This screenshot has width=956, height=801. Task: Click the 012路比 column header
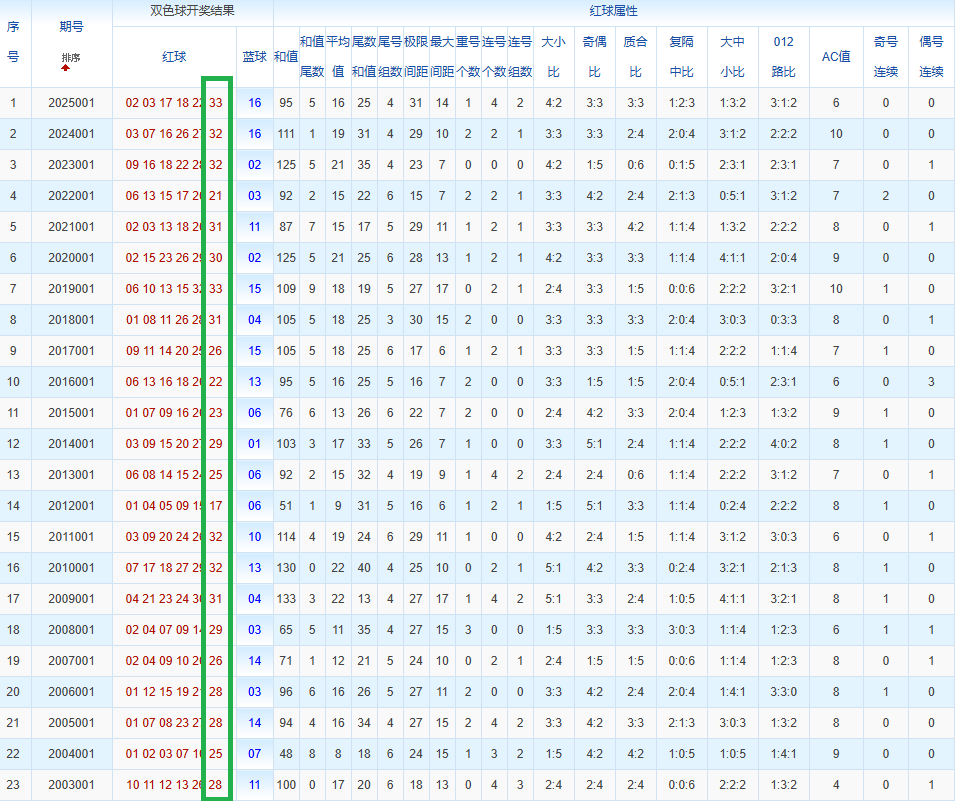(x=784, y=57)
